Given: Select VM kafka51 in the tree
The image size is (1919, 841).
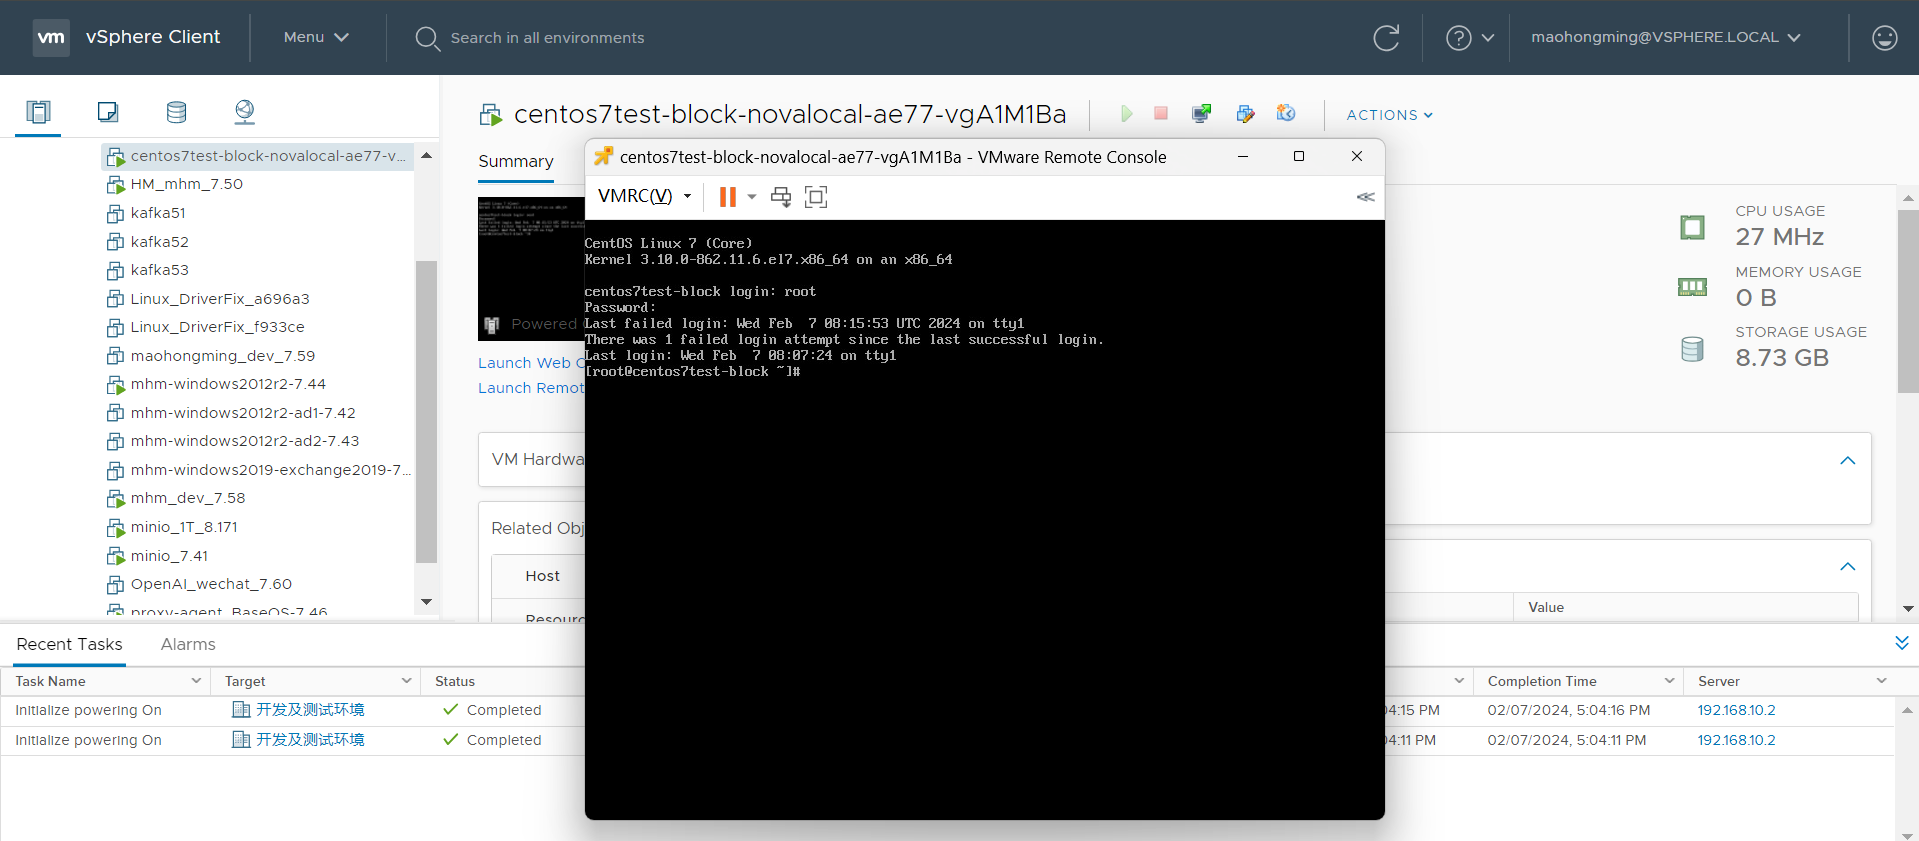Looking at the screenshot, I should [x=158, y=213].
